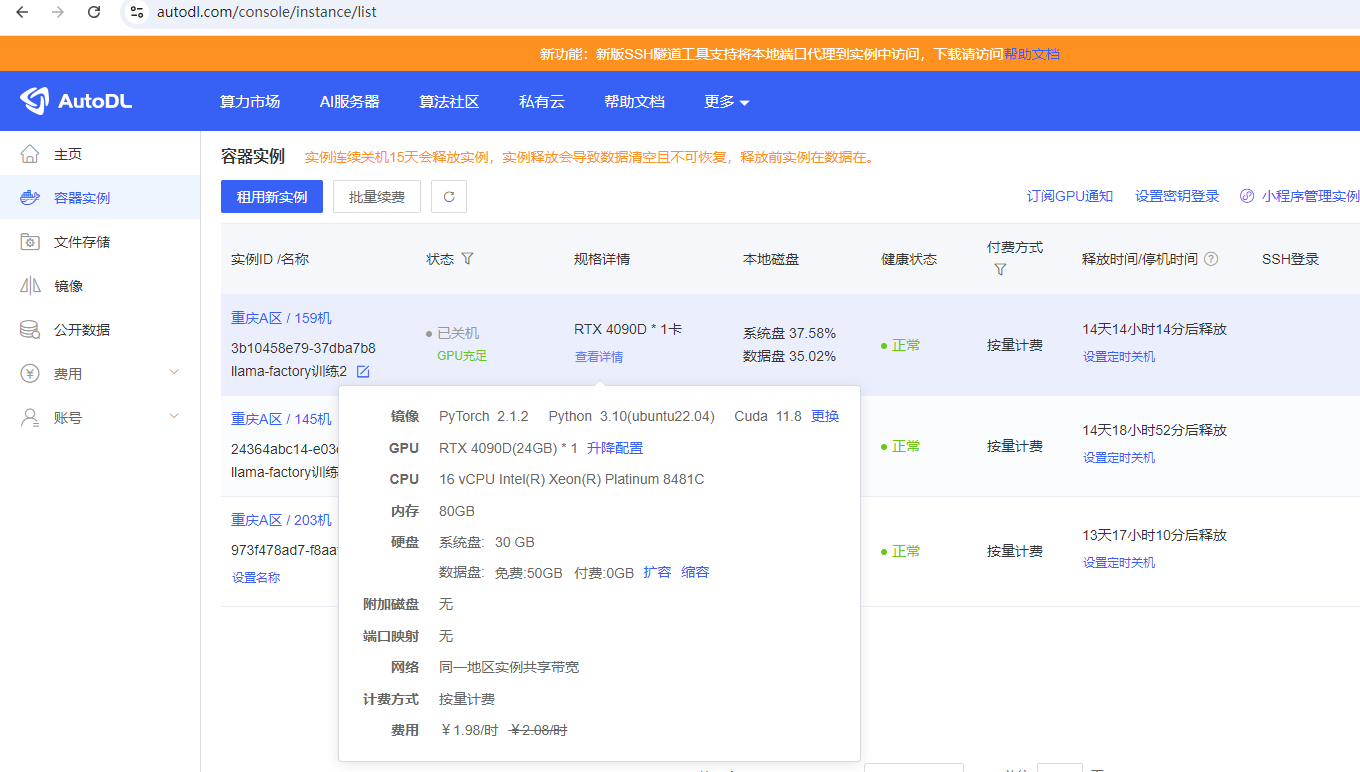1360x772 pixels.
Task: Click 升降配置 link next to GPU
Action: (x=615, y=448)
